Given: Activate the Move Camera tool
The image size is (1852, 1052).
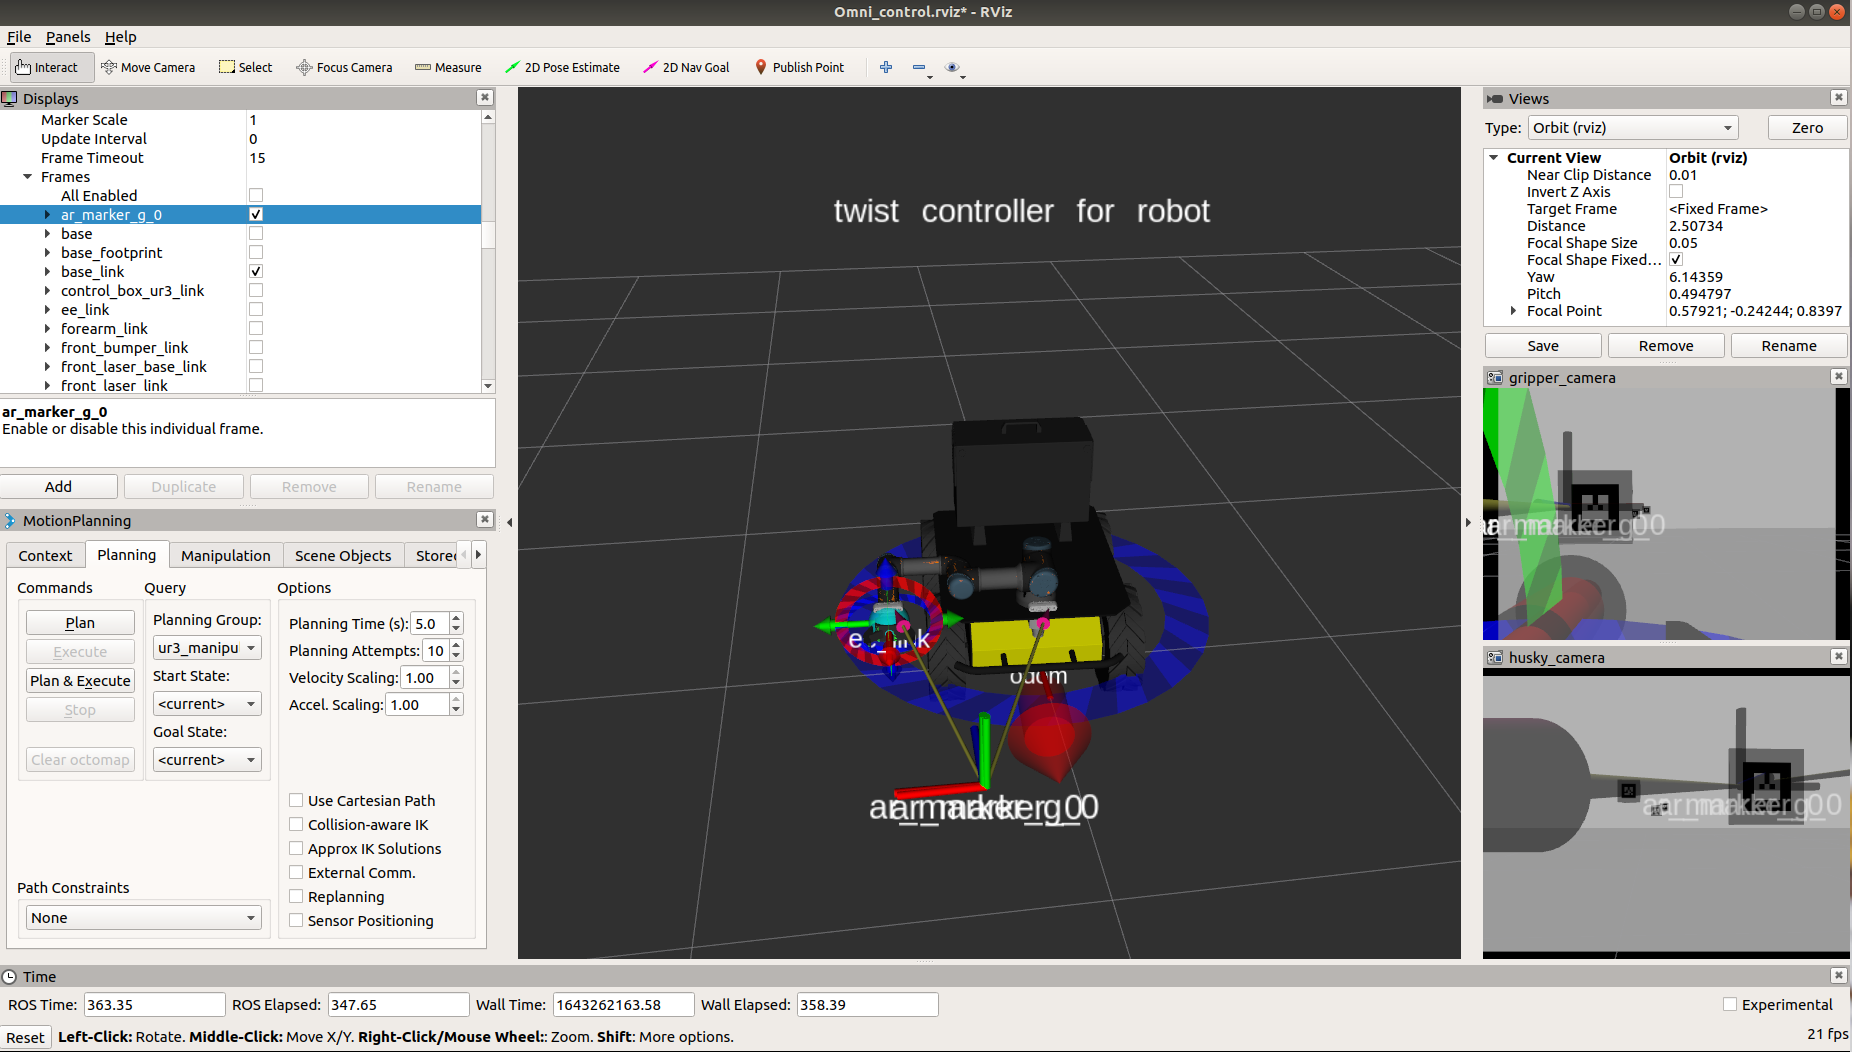Looking at the screenshot, I should pyautogui.click(x=148, y=67).
